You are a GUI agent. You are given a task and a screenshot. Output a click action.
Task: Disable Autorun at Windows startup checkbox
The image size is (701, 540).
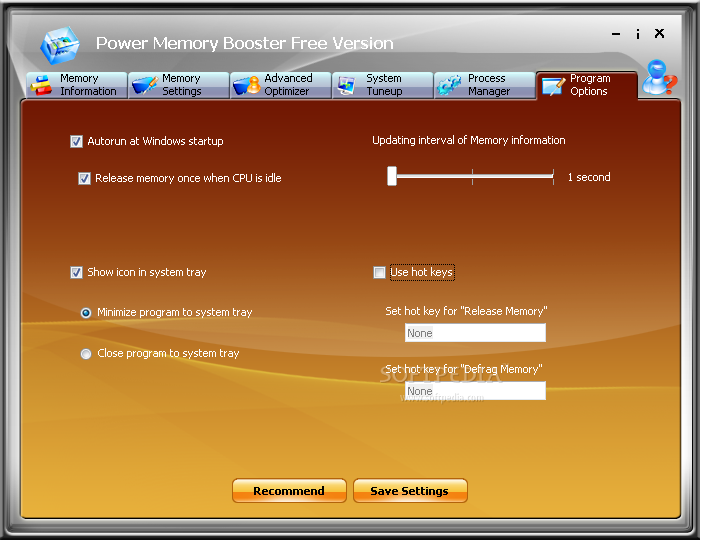click(76, 142)
